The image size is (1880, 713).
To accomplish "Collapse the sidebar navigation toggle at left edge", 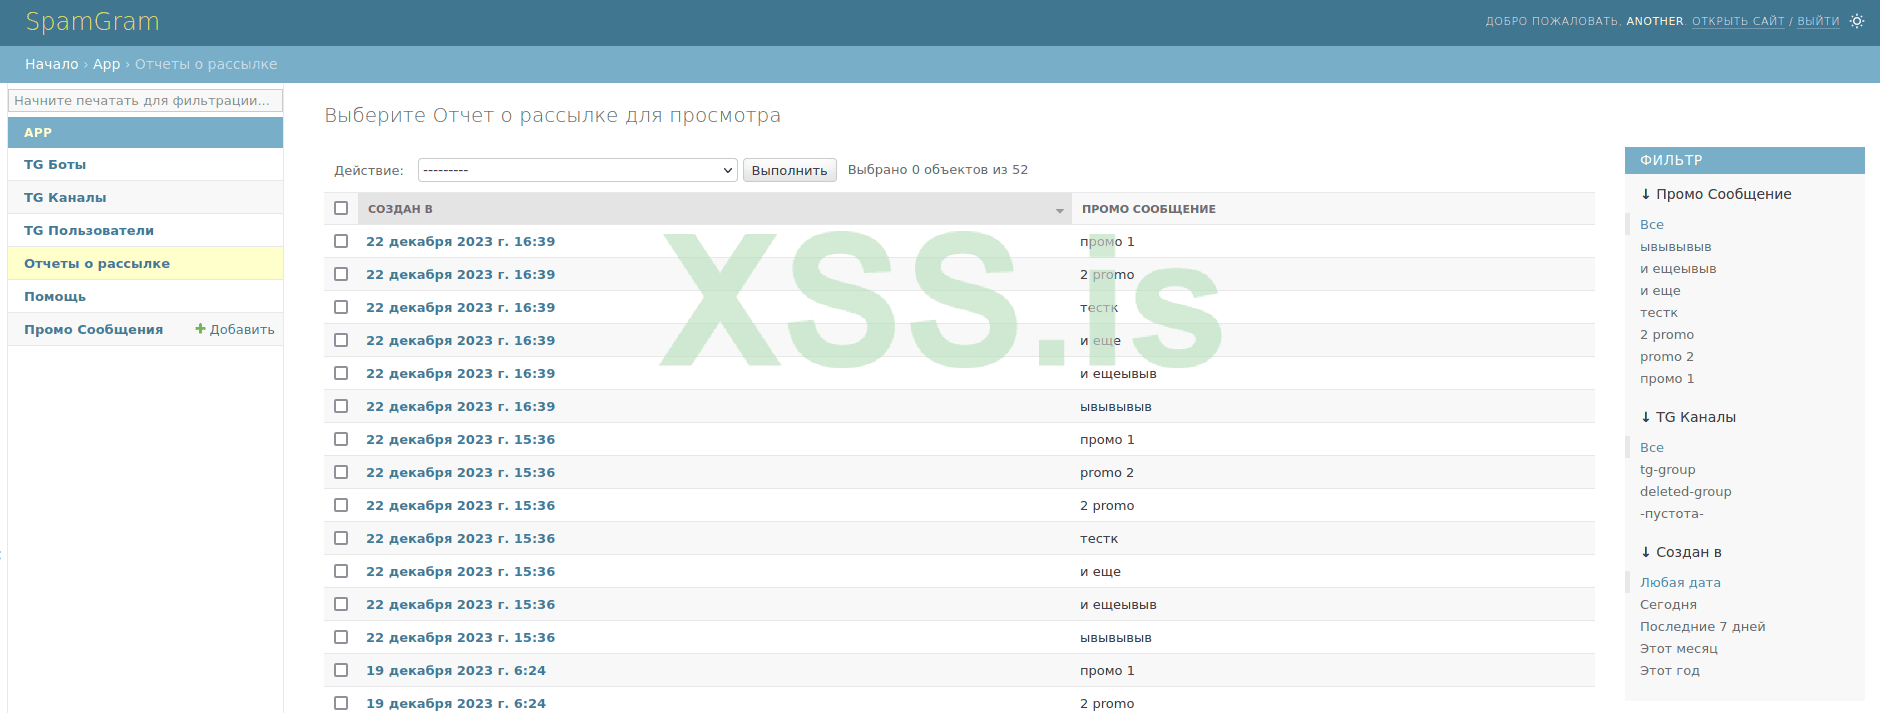I will [2, 553].
